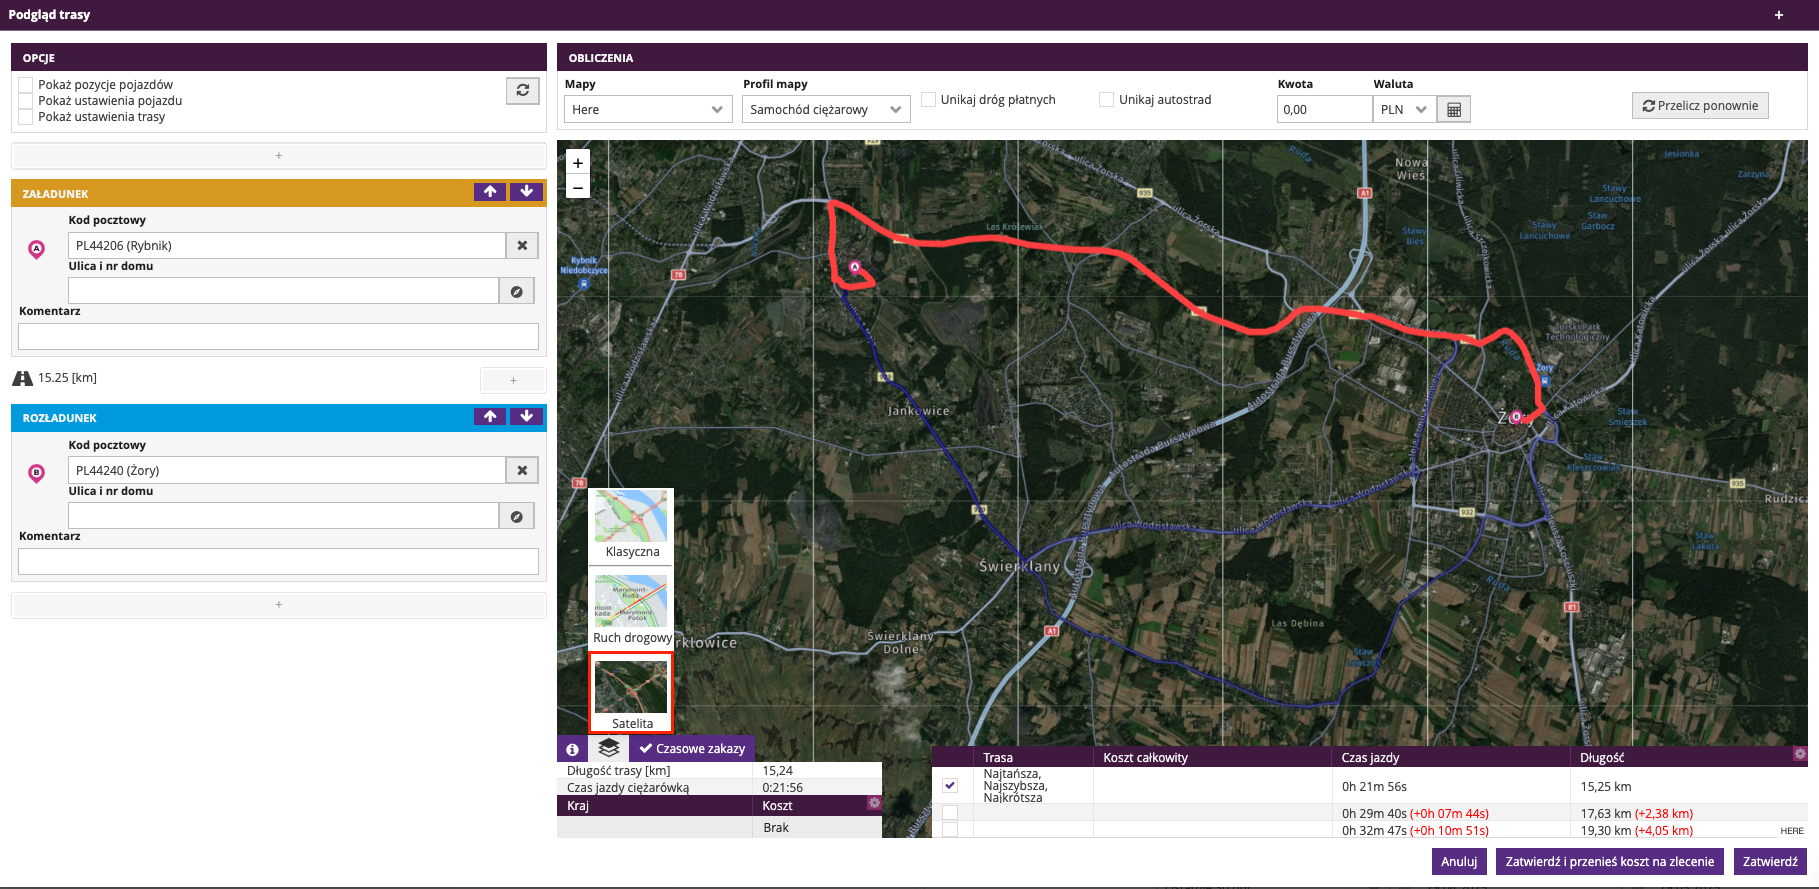The height and width of the screenshot is (889, 1819).
Task: Toggle Czasowe zakazy option
Action: pos(692,749)
